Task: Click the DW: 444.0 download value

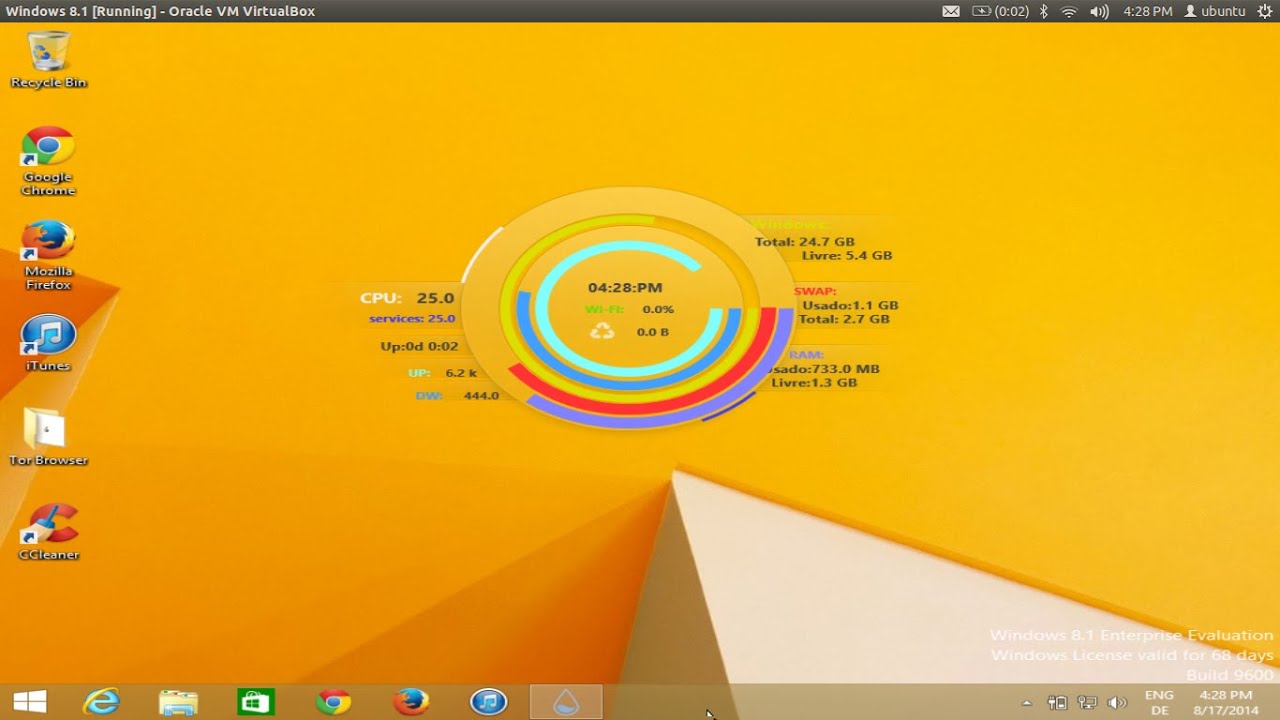Action: pyautogui.click(x=457, y=396)
